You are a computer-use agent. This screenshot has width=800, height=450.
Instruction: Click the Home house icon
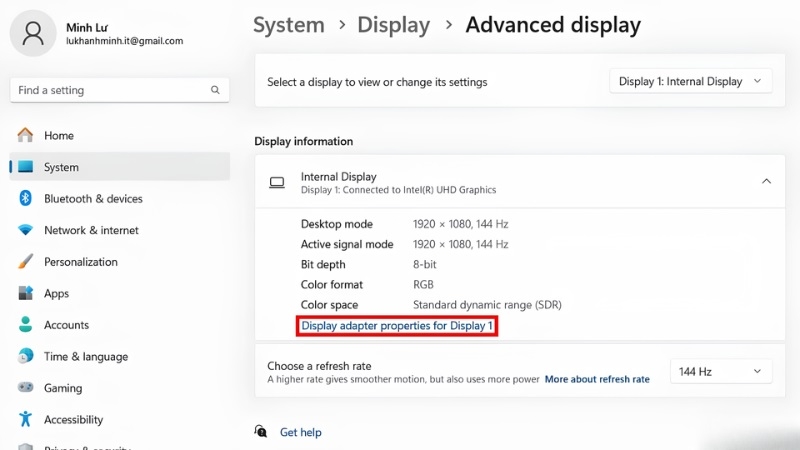pyautogui.click(x=25, y=135)
